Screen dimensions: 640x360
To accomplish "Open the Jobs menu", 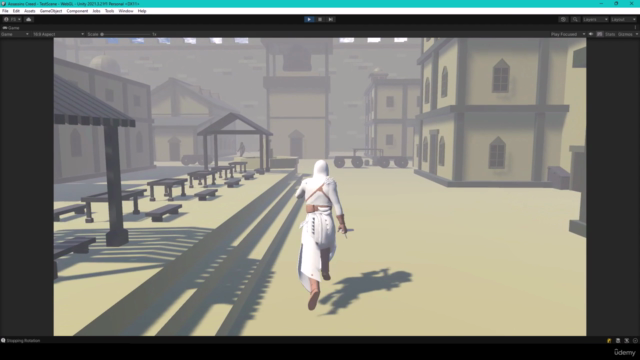I will 96,11.
